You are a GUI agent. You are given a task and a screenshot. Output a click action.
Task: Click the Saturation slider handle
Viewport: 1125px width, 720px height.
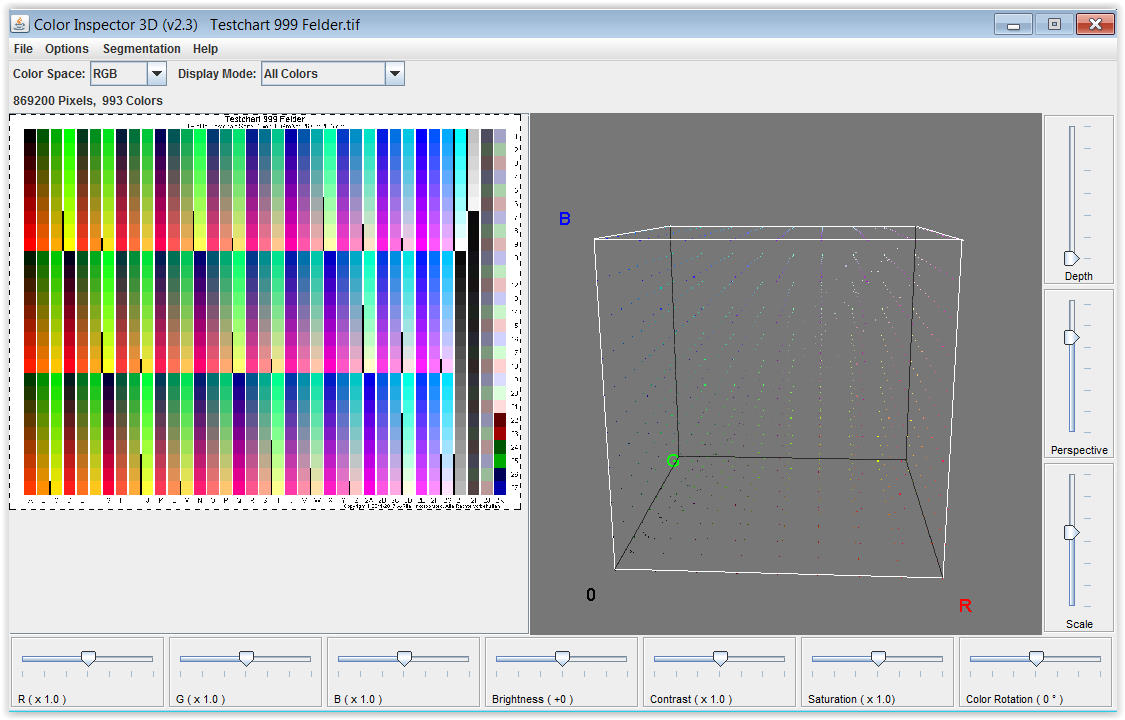point(878,658)
